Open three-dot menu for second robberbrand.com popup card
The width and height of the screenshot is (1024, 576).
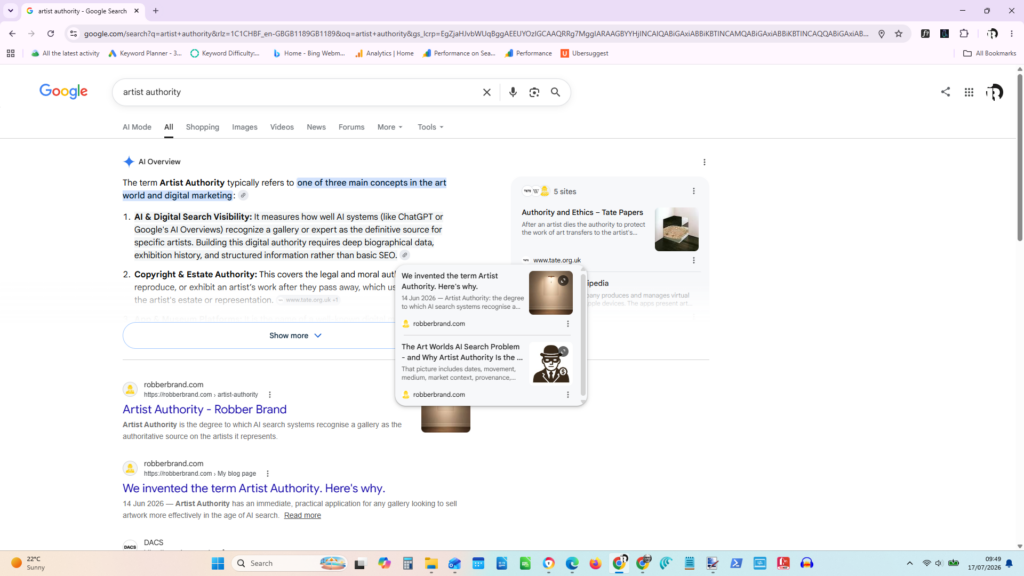click(568, 394)
